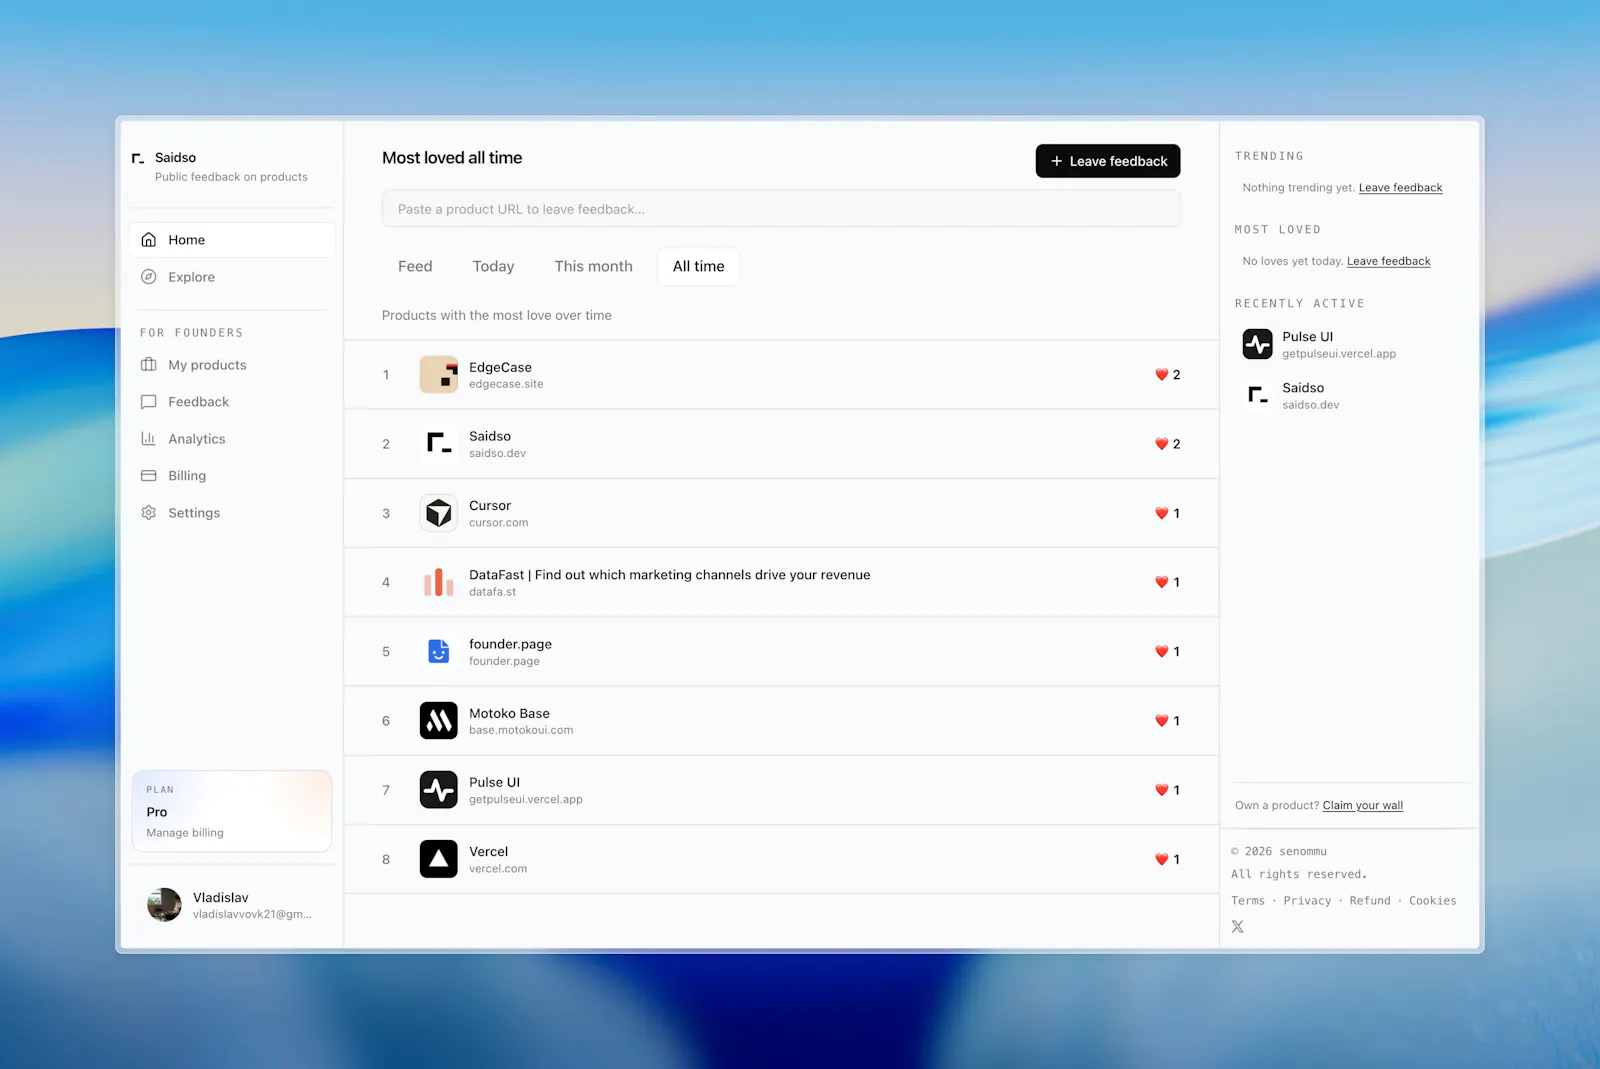This screenshot has width=1600, height=1069.
Task: Open the Terms footer link
Action: [x=1248, y=901]
